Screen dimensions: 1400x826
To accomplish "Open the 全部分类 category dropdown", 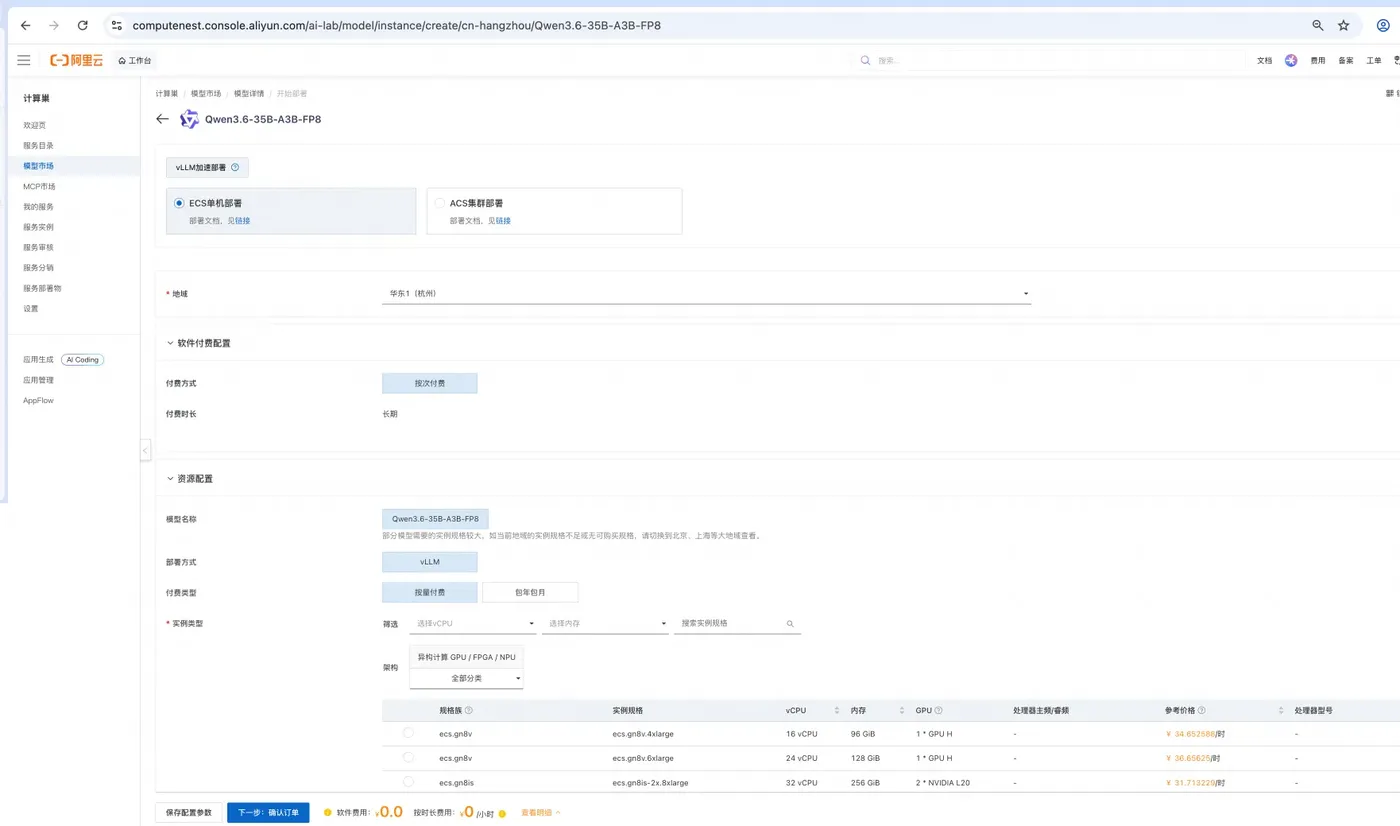I will coord(466,678).
